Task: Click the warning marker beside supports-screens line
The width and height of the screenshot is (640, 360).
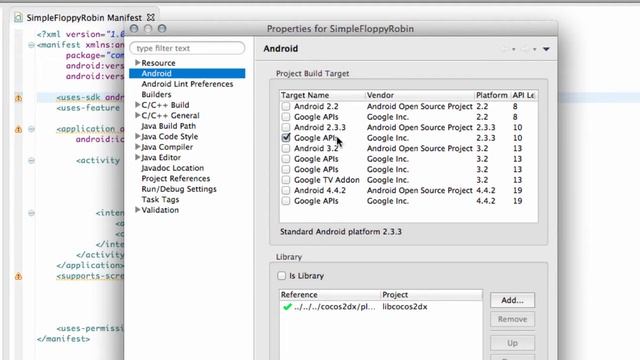Action: click(18, 276)
